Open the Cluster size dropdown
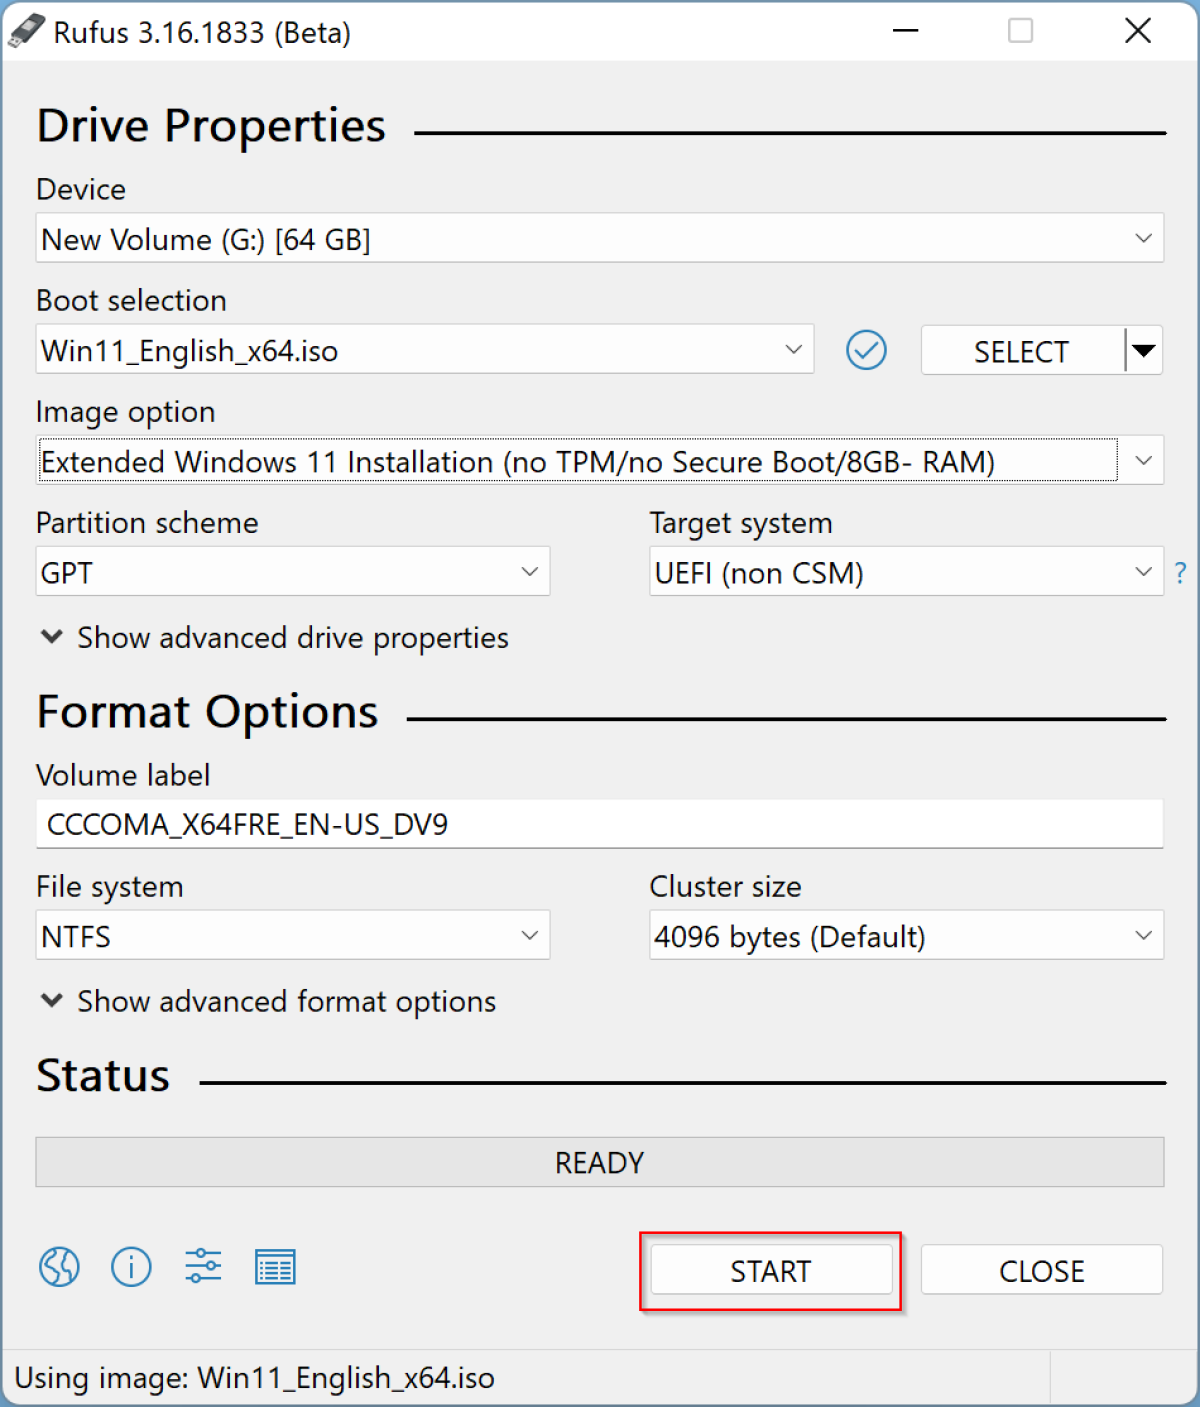1200x1407 pixels. [x=906, y=936]
